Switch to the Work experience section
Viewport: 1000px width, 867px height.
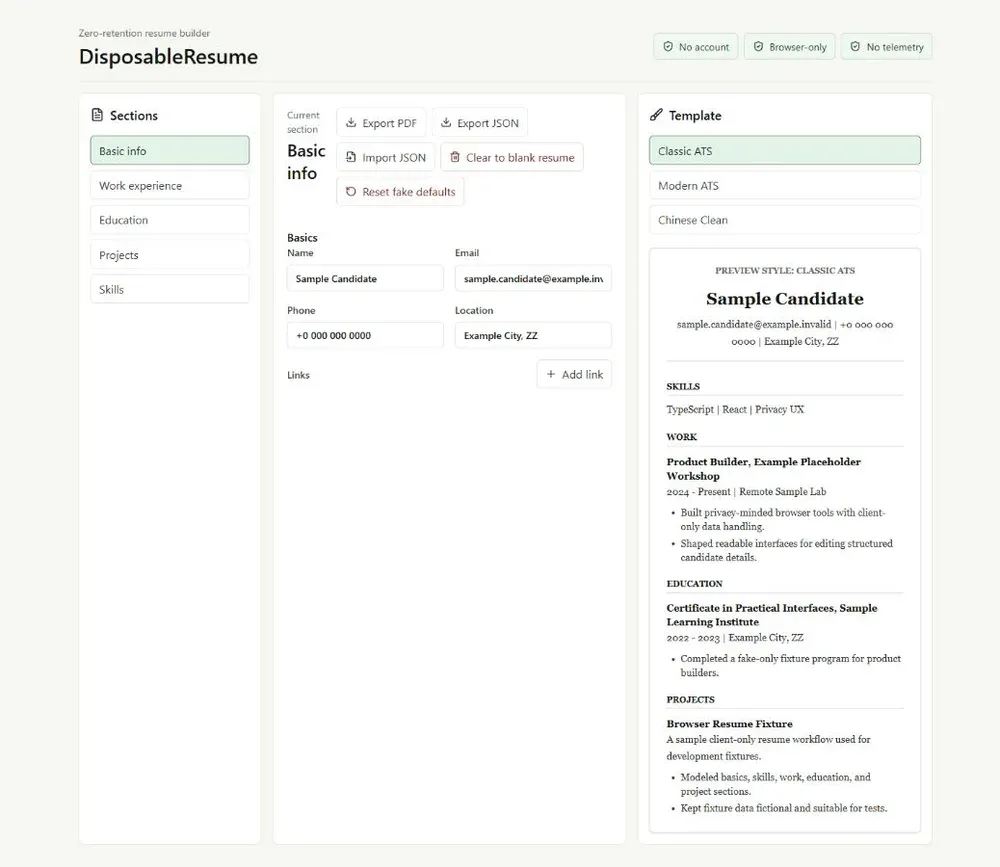[x=170, y=186]
